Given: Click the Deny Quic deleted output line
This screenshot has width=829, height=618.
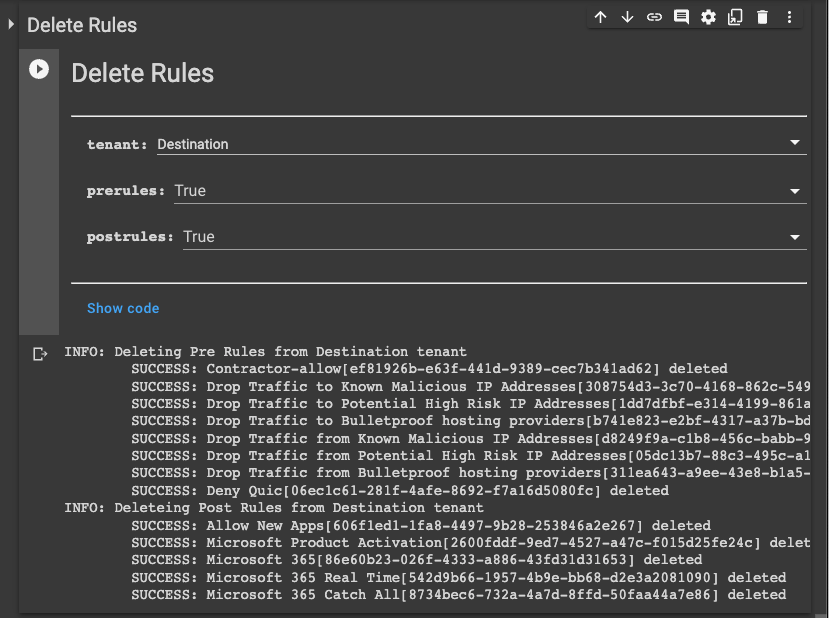Looking at the screenshot, I should pyautogui.click(x=399, y=490).
